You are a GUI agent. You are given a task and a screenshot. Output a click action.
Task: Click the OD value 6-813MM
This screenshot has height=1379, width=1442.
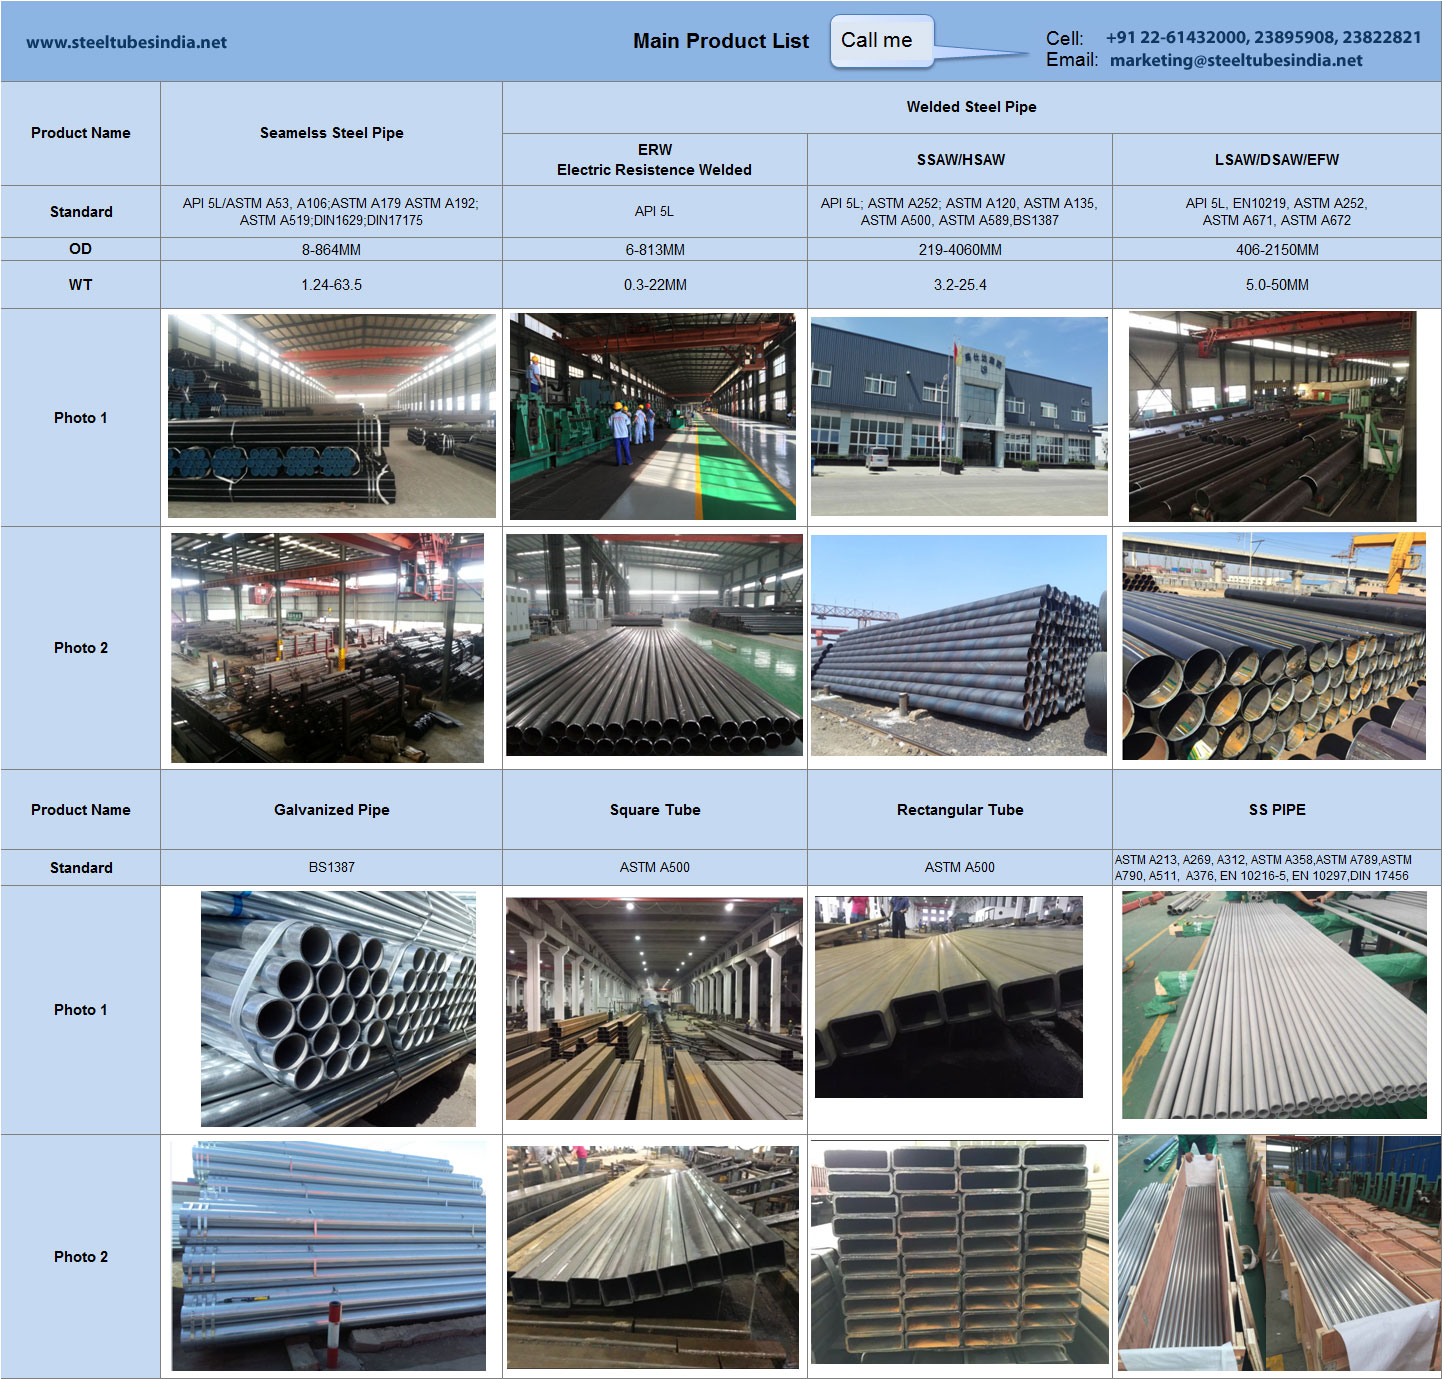(x=655, y=250)
